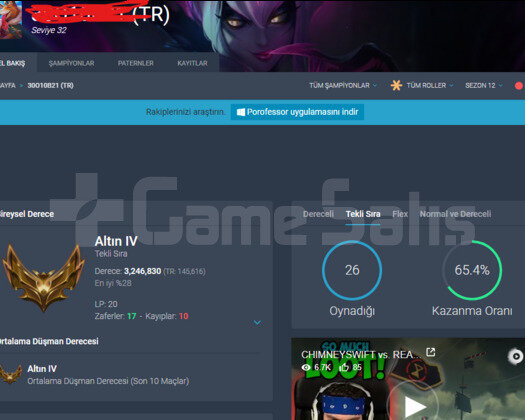This screenshot has height=420, width=525.
Task: Click the Windows logo in the download button
Action: [x=241, y=112]
